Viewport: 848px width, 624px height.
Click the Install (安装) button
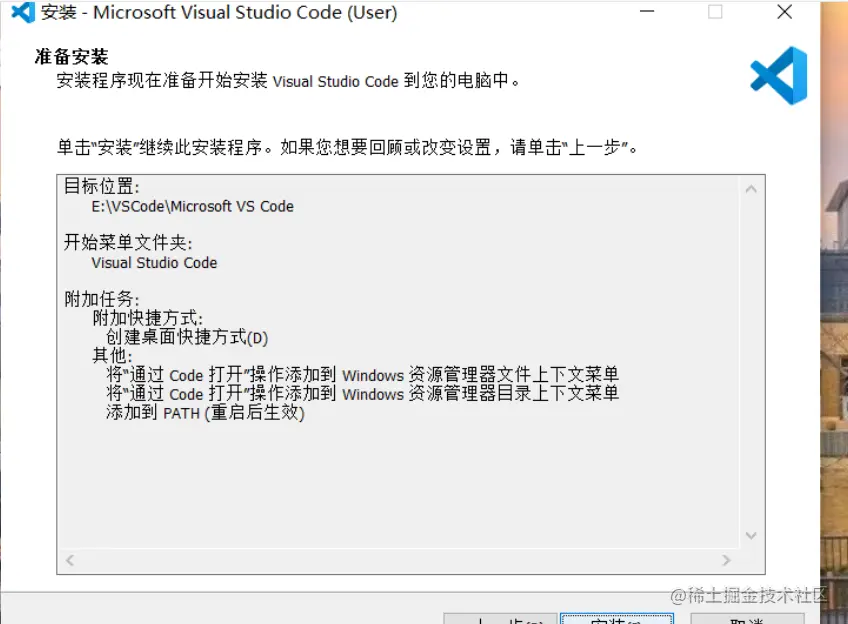tap(617, 619)
